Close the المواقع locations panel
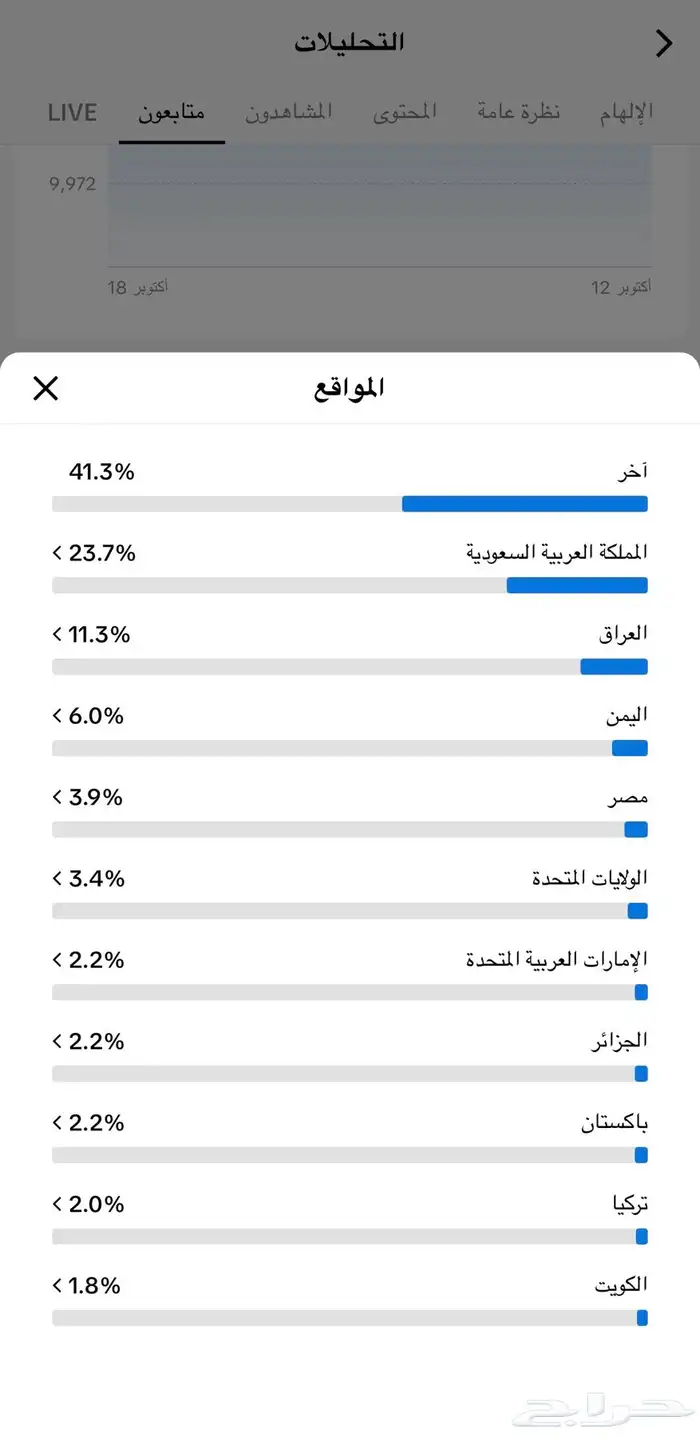The height and width of the screenshot is (1437, 700). click(x=45, y=388)
